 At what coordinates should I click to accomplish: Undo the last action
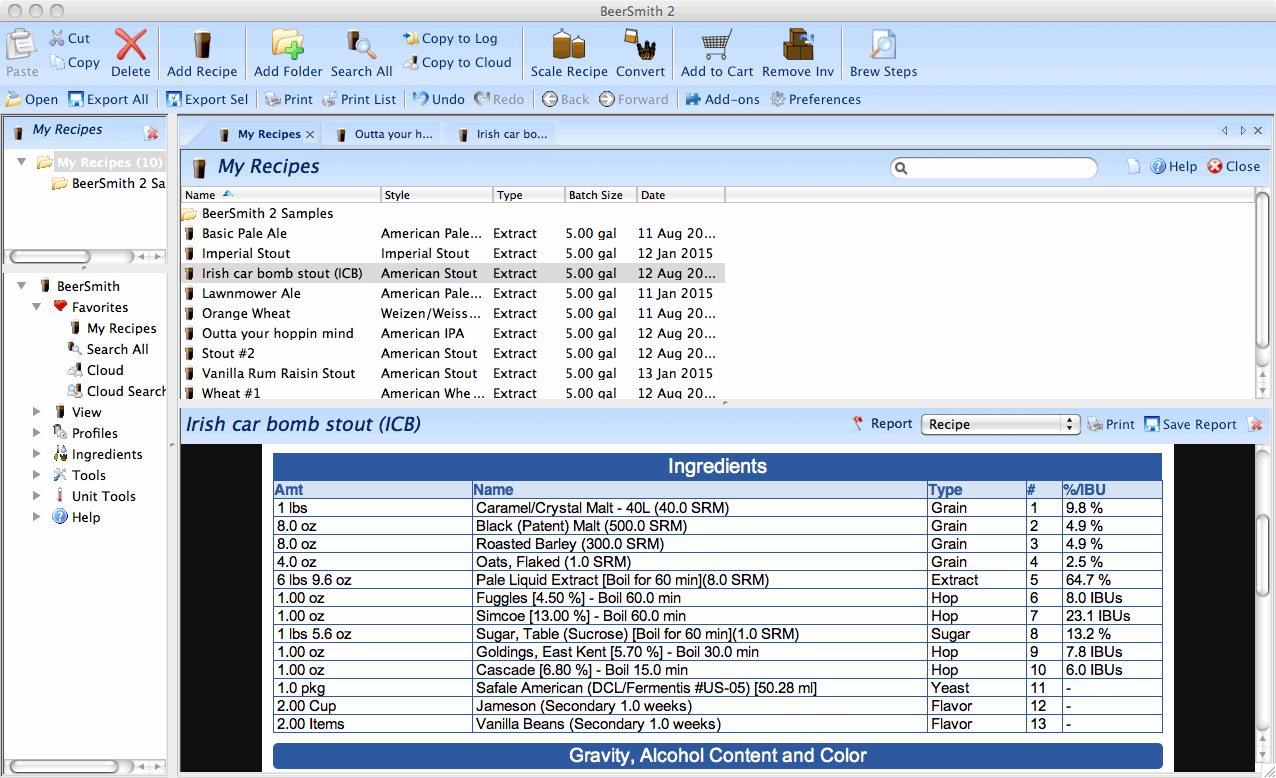439,99
